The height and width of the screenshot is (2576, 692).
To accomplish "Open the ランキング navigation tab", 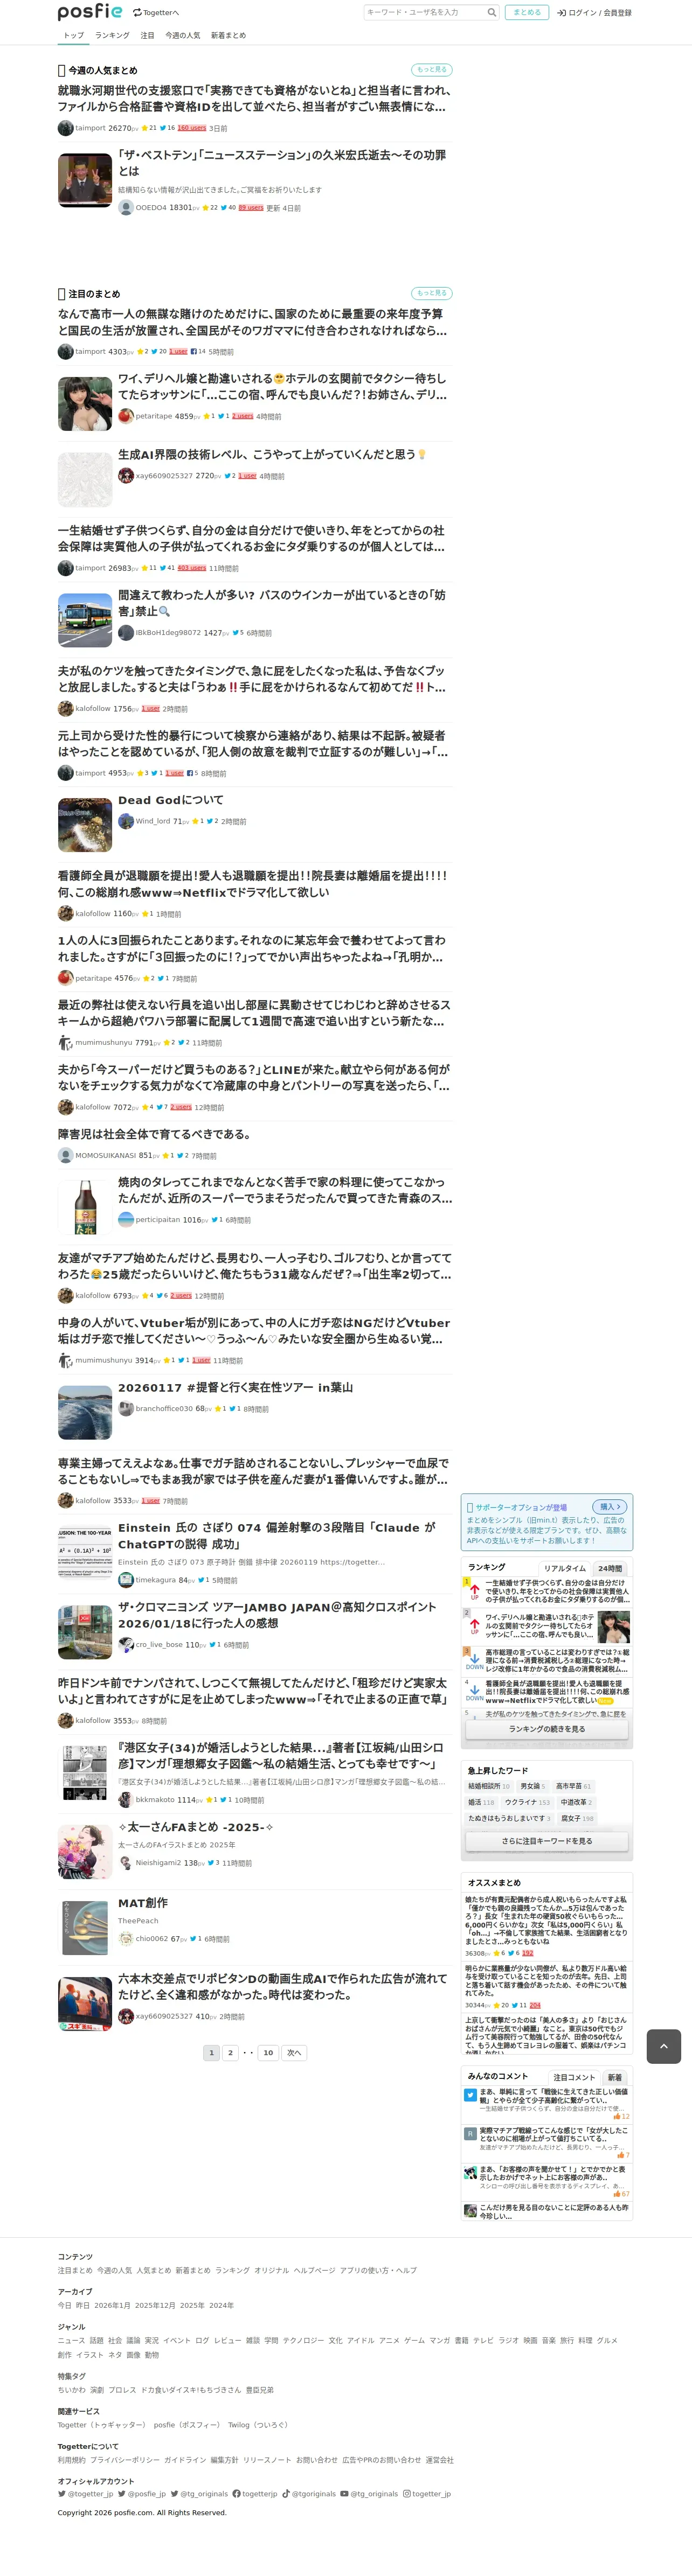I will pyautogui.click(x=112, y=35).
